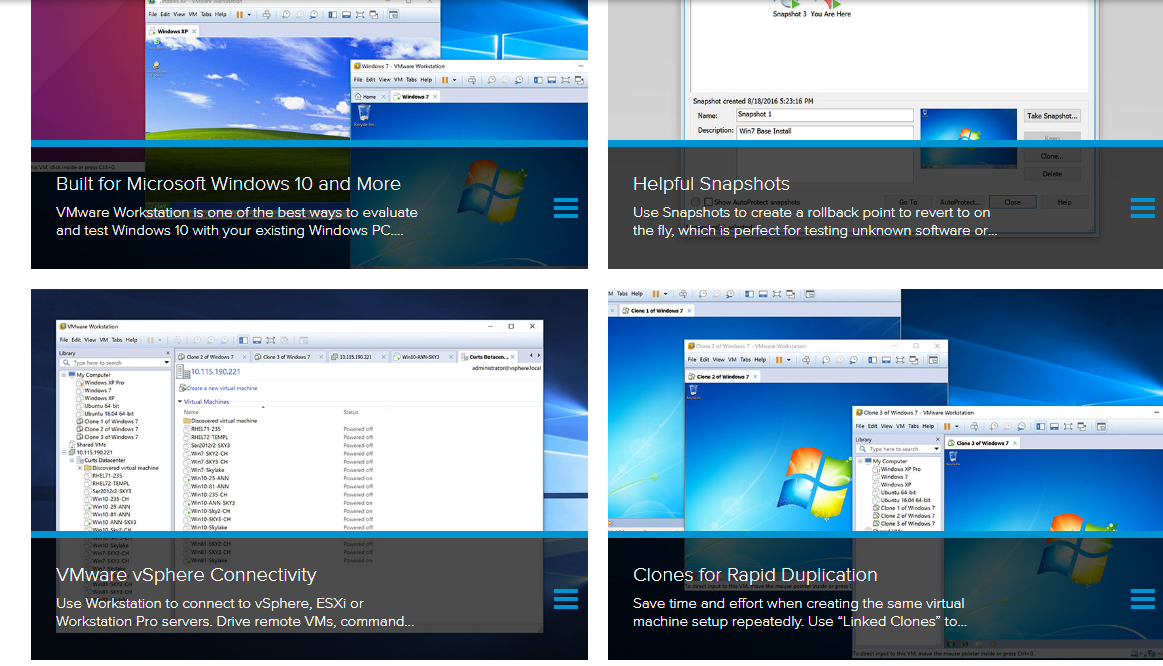The height and width of the screenshot is (666, 1163).
Task: Click 'Built for Microsoft Windows 10 and More' heading
Action: (x=228, y=184)
